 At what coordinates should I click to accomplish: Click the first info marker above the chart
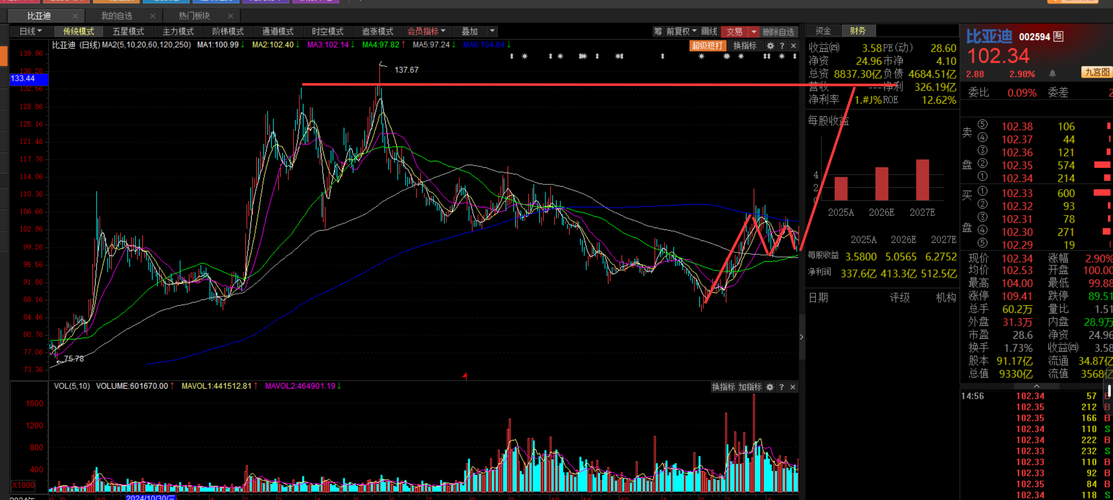(512, 55)
